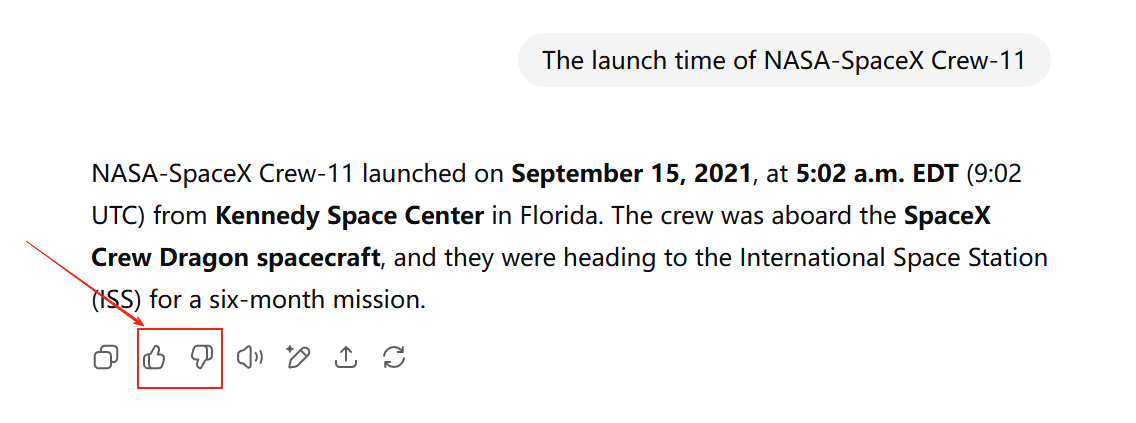
Task: Select the user message bubble about Crew-11
Action: pos(784,60)
